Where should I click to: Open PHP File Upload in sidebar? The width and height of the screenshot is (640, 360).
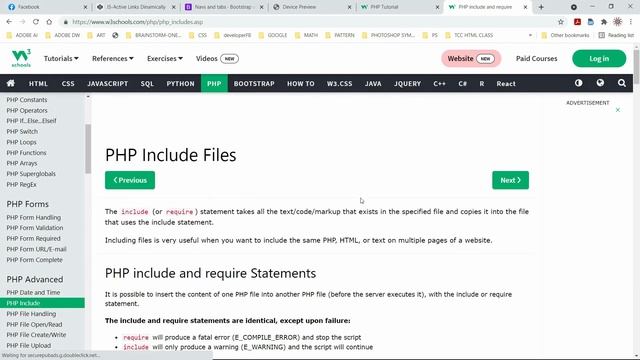pyautogui.click(x=29, y=345)
